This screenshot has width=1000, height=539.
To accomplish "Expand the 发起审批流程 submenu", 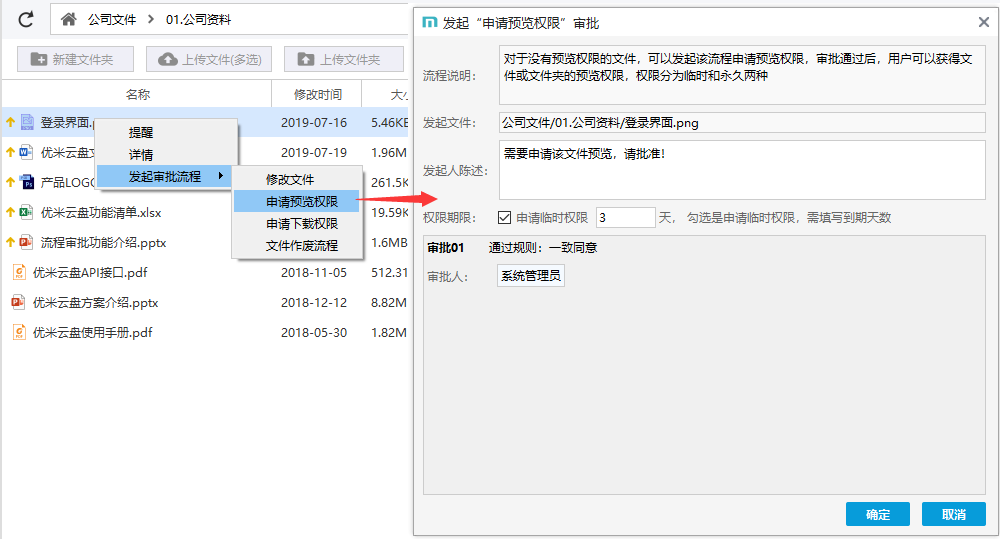I will pyautogui.click(x=165, y=177).
